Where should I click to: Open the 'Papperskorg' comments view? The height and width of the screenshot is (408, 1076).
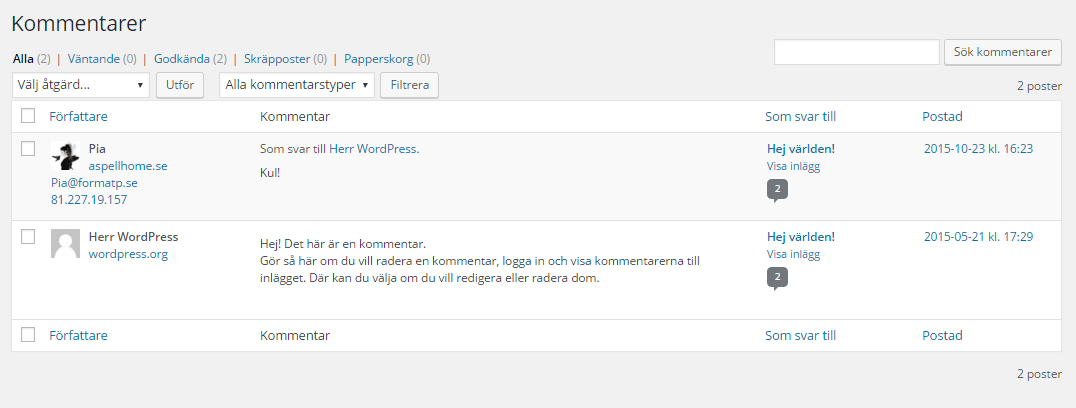click(379, 59)
